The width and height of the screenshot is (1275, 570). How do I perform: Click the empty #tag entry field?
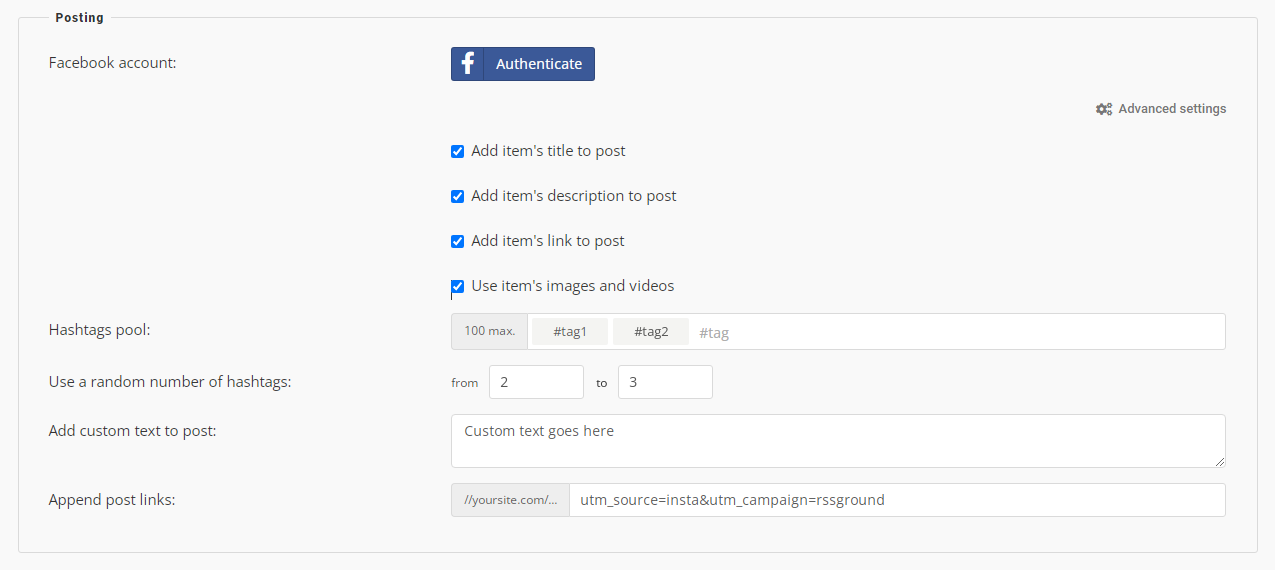[x=950, y=332]
